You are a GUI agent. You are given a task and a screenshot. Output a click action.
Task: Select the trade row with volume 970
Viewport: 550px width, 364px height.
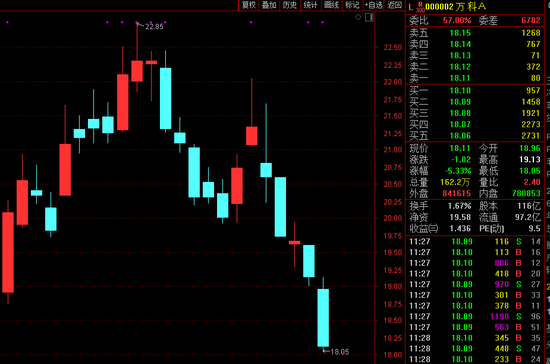tap(475, 284)
